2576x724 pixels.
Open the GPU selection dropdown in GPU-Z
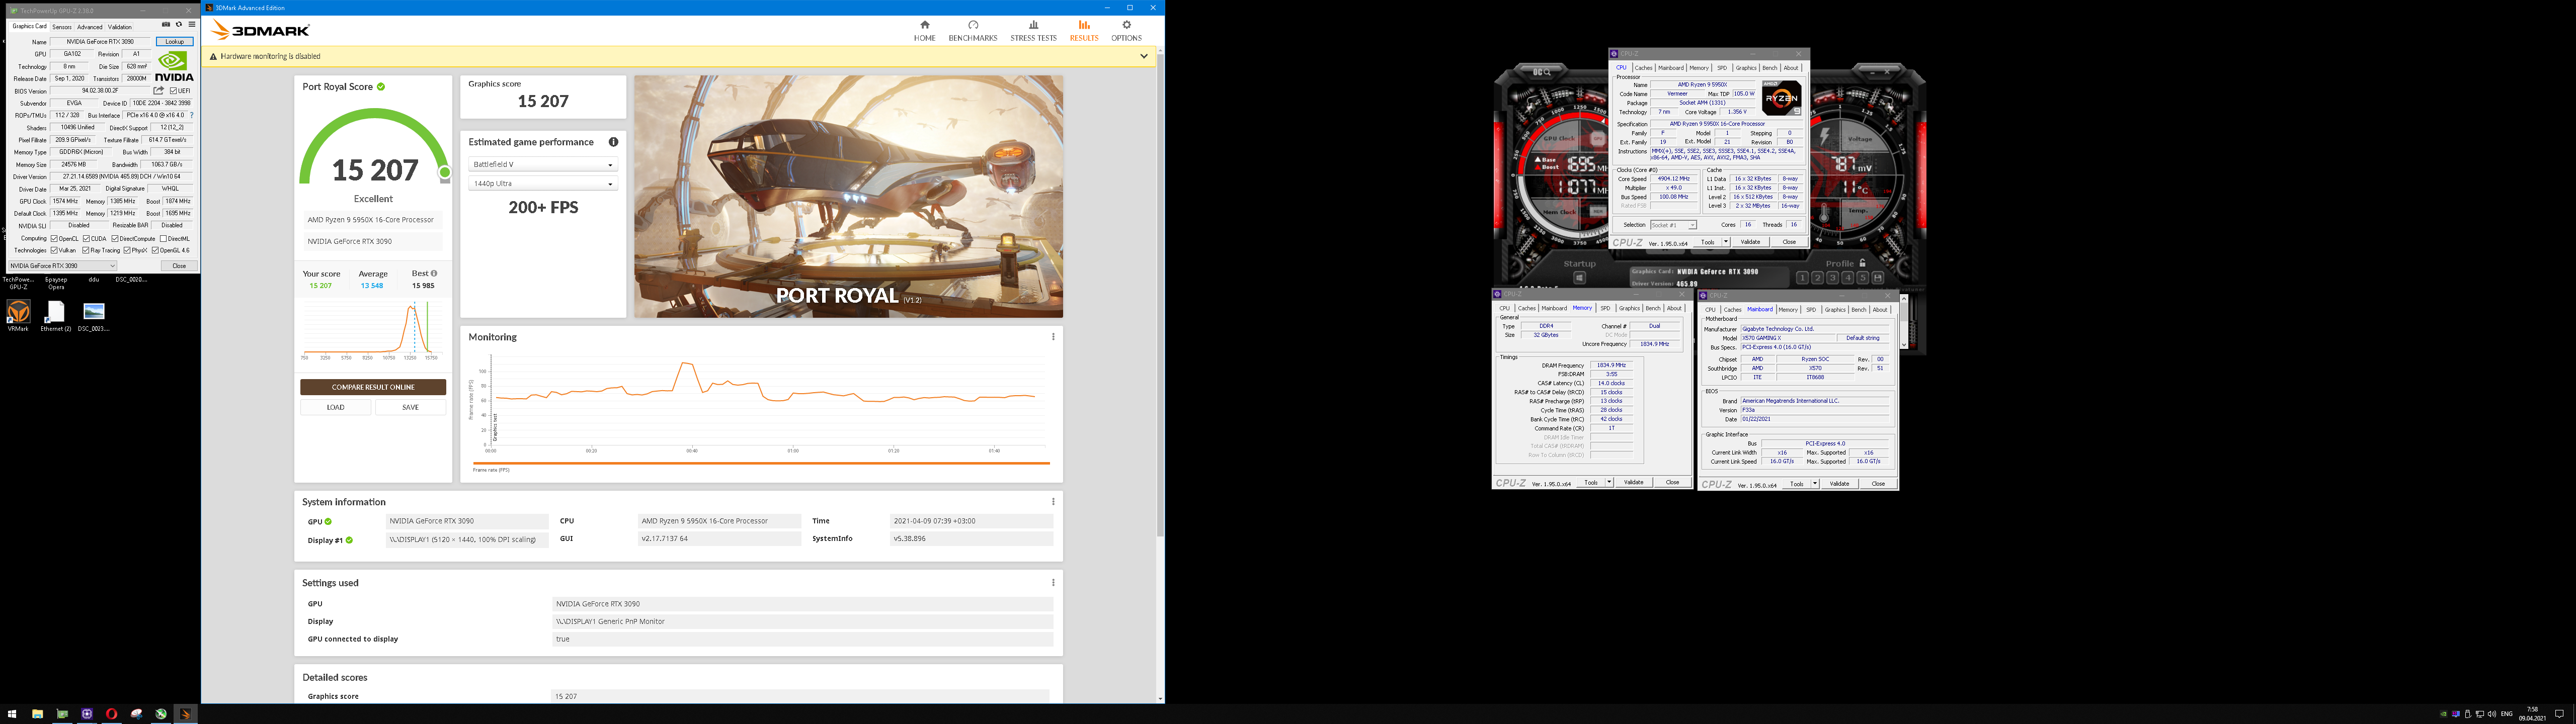pos(63,266)
